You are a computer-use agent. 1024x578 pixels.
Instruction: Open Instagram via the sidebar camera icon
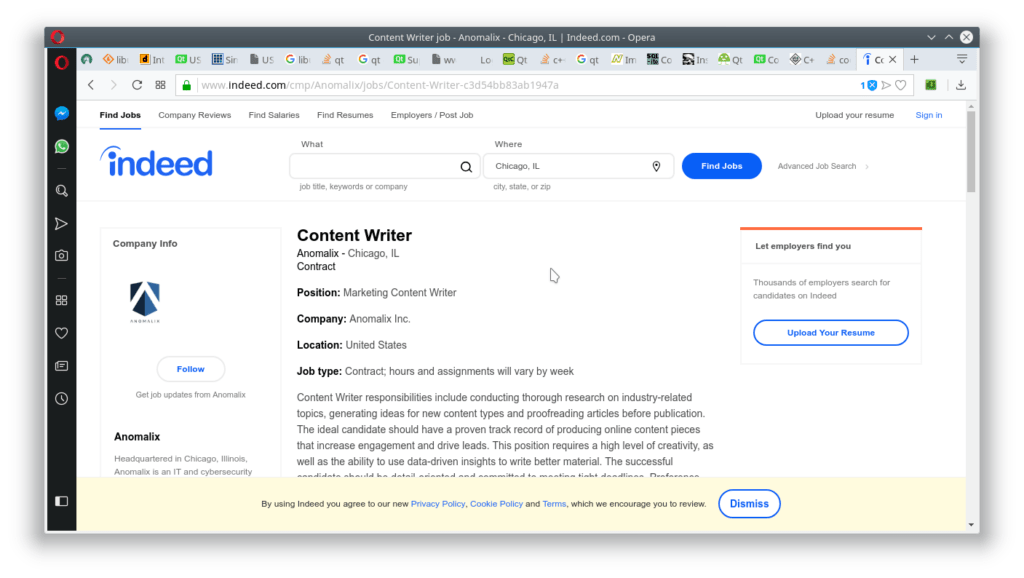click(61, 255)
